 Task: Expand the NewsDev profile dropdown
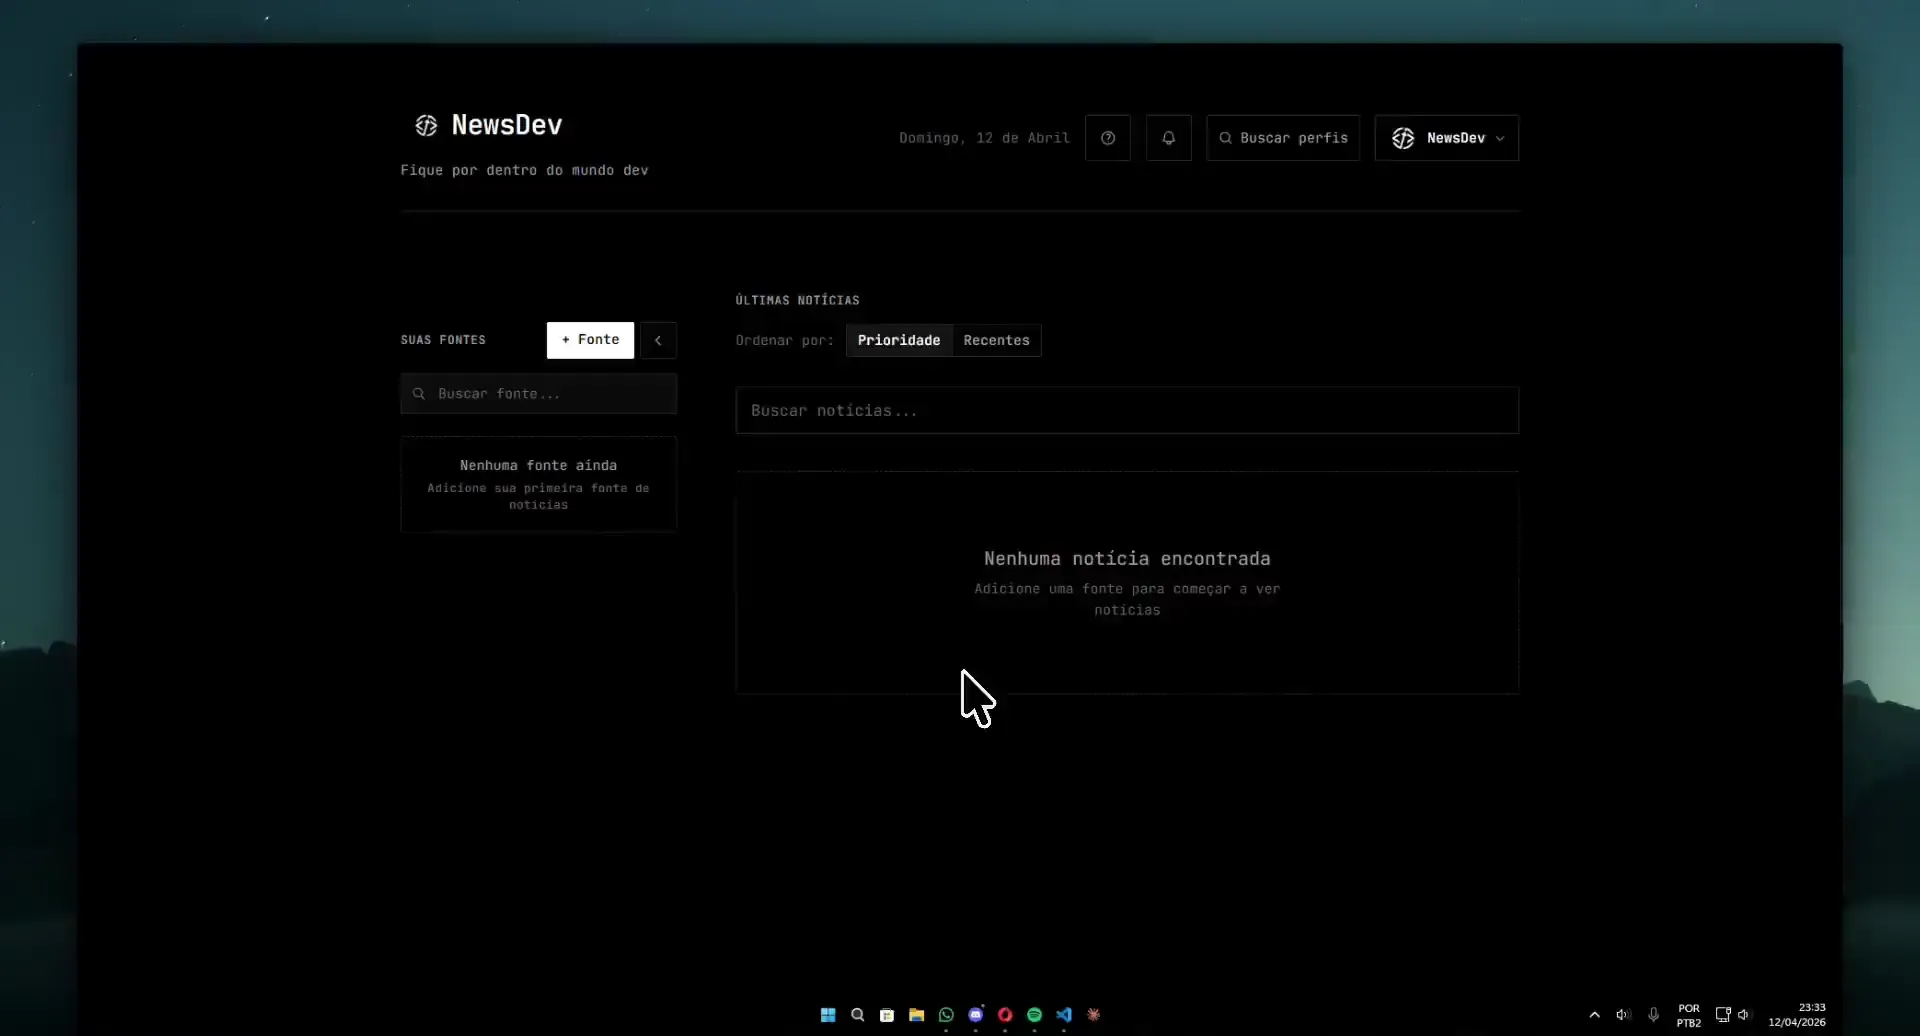point(1447,138)
